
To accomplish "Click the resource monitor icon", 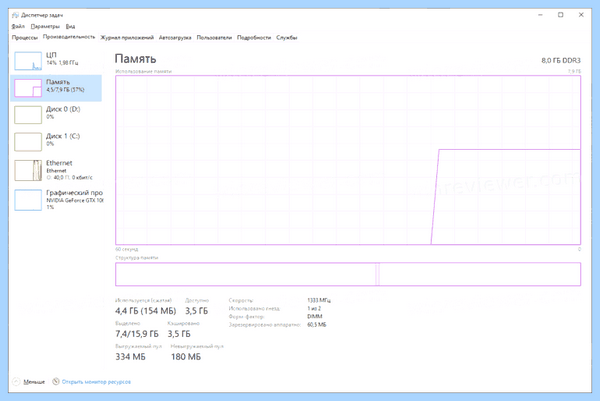I will (56, 381).
